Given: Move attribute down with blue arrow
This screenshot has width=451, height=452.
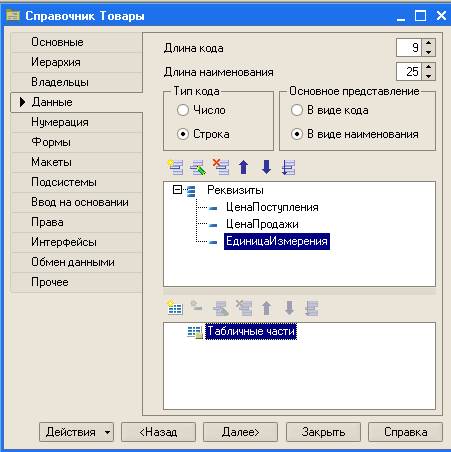Looking at the screenshot, I should pyautogui.click(x=266, y=167).
